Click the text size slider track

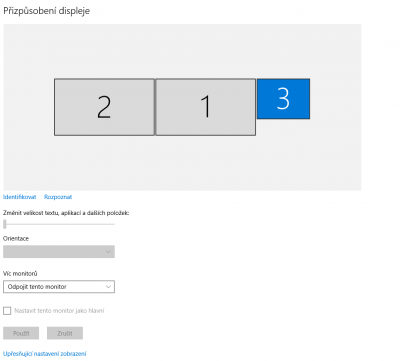coord(60,224)
